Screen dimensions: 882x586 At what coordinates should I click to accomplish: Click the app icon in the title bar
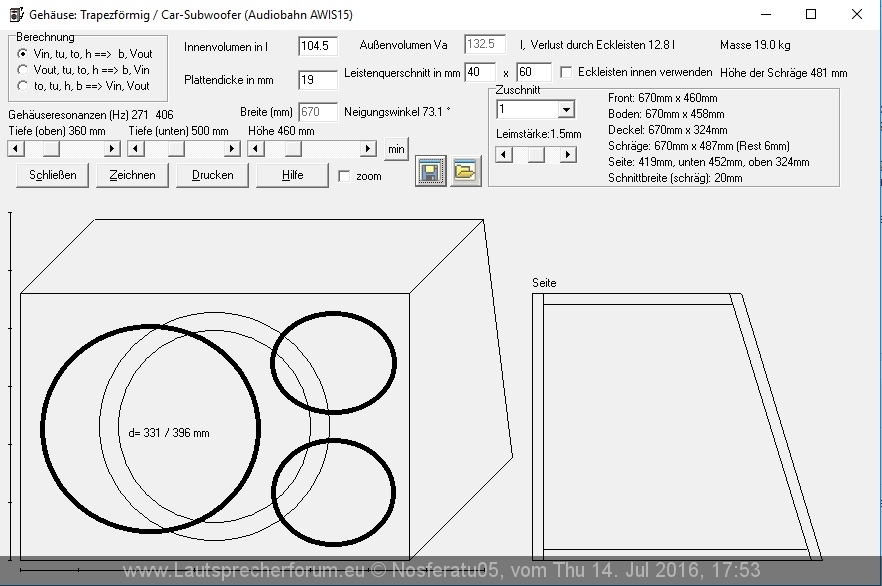point(15,15)
